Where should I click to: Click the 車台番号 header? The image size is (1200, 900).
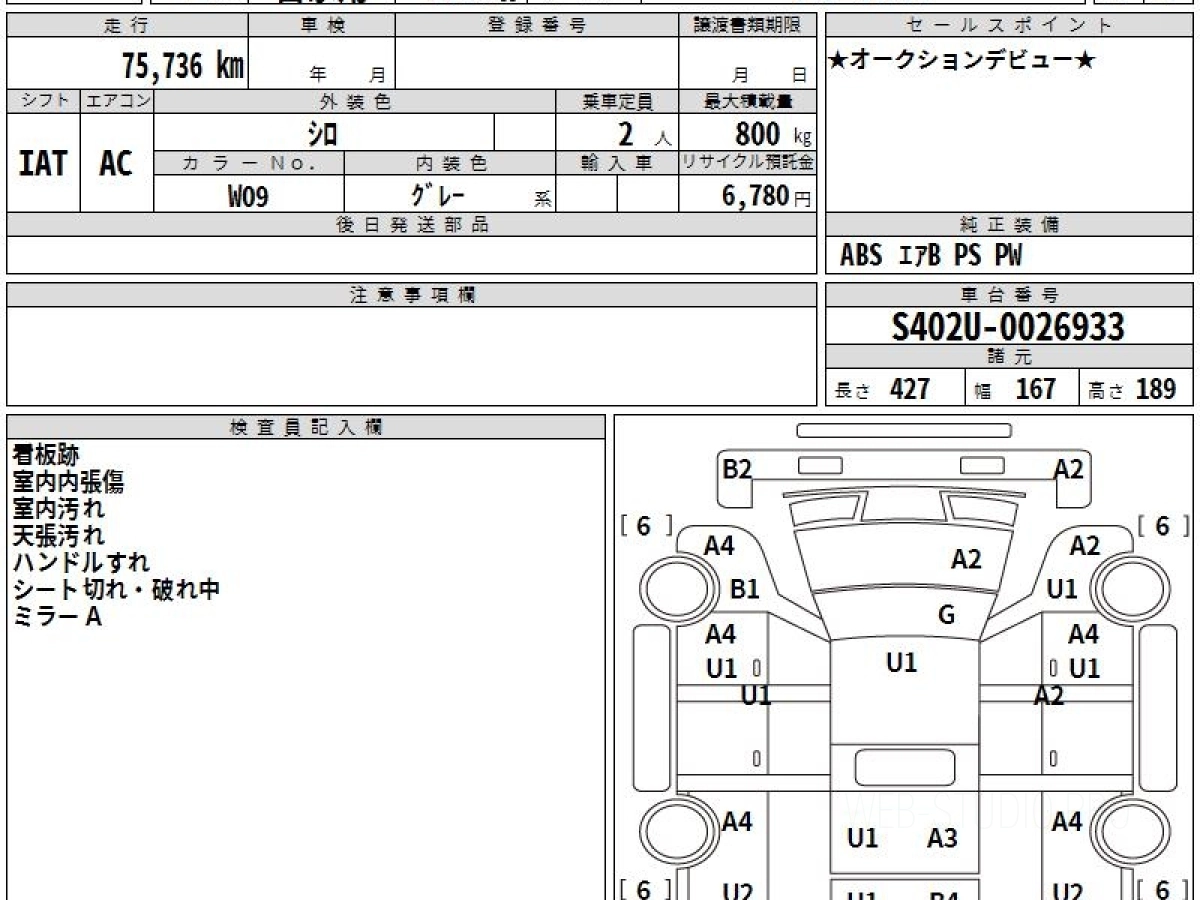pyautogui.click(x=1009, y=295)
